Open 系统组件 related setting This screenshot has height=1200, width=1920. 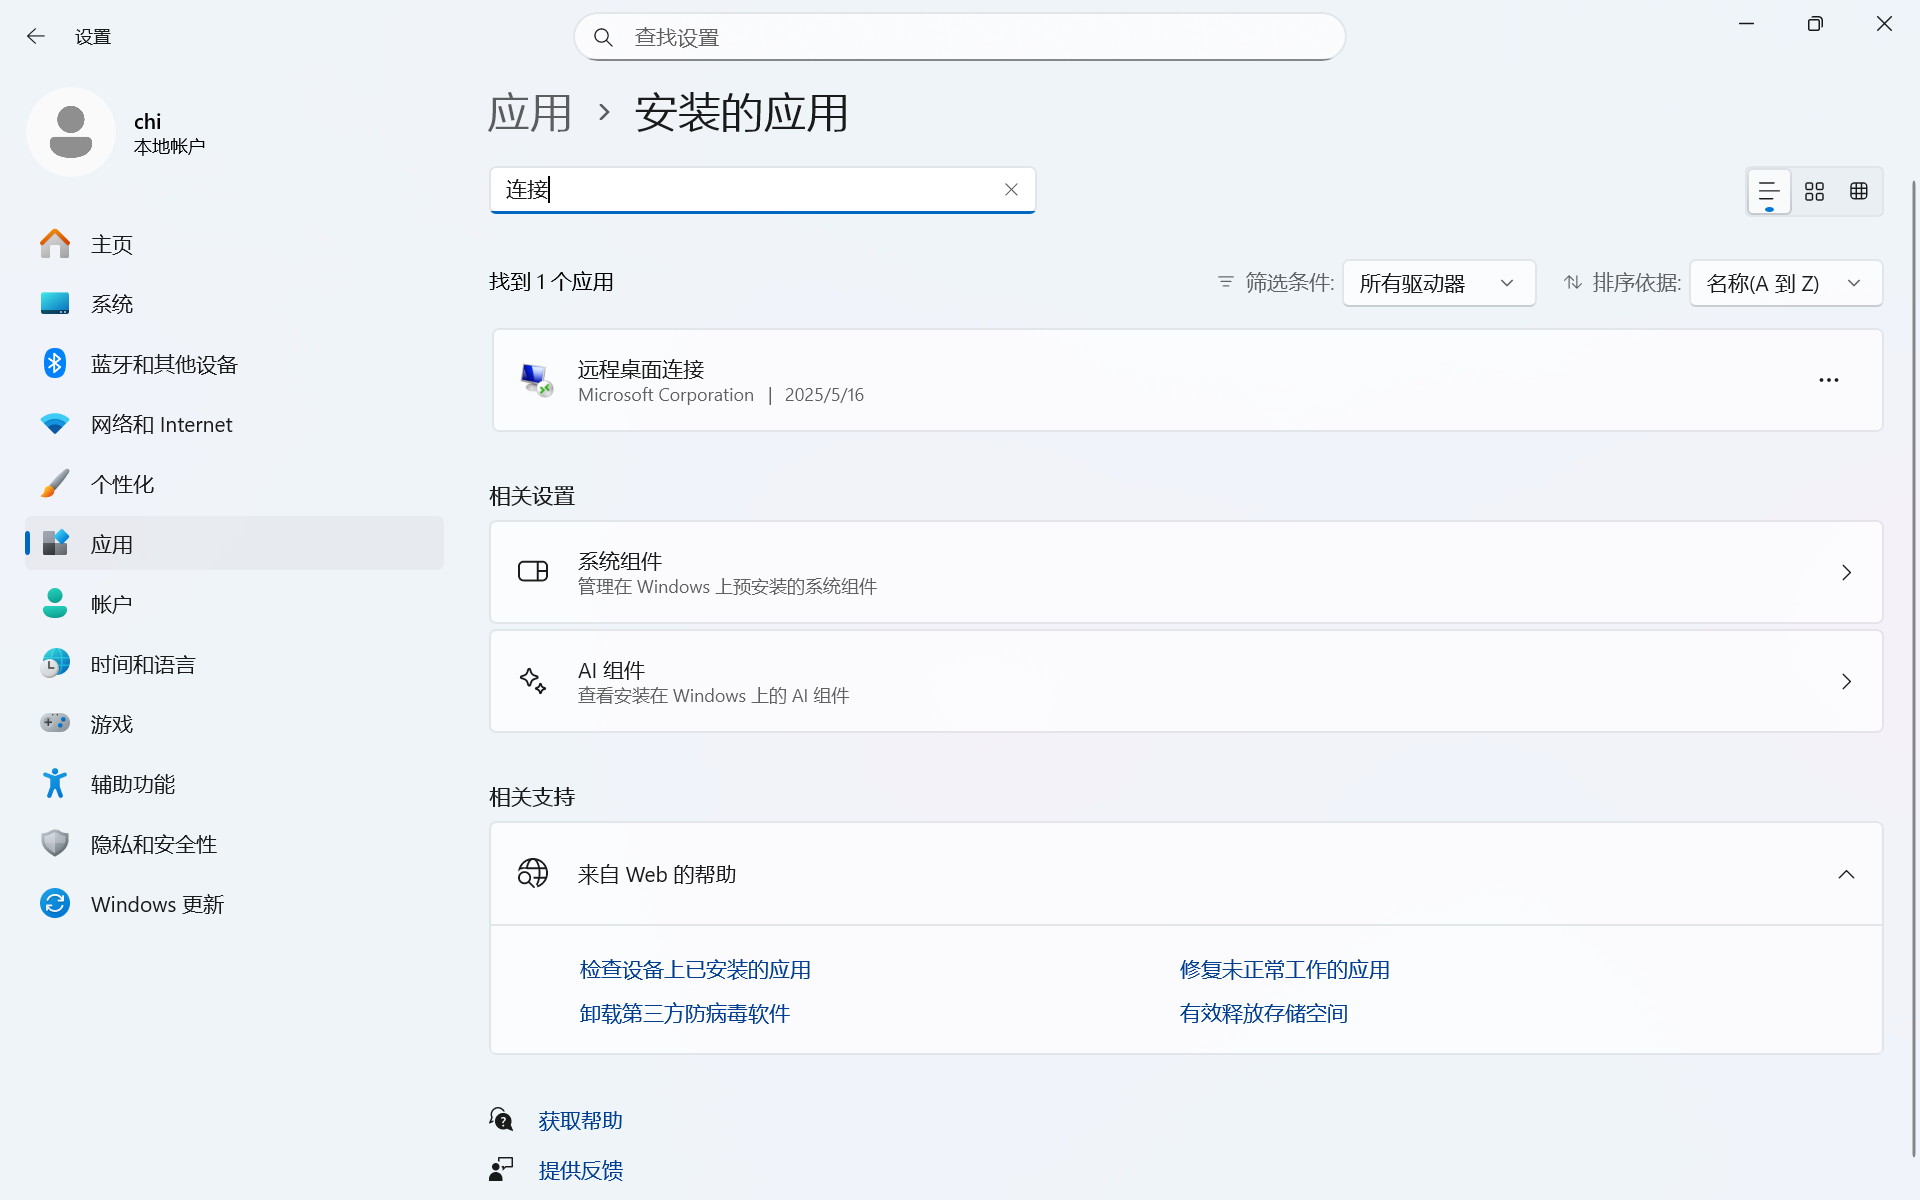tap(1186, 572)
